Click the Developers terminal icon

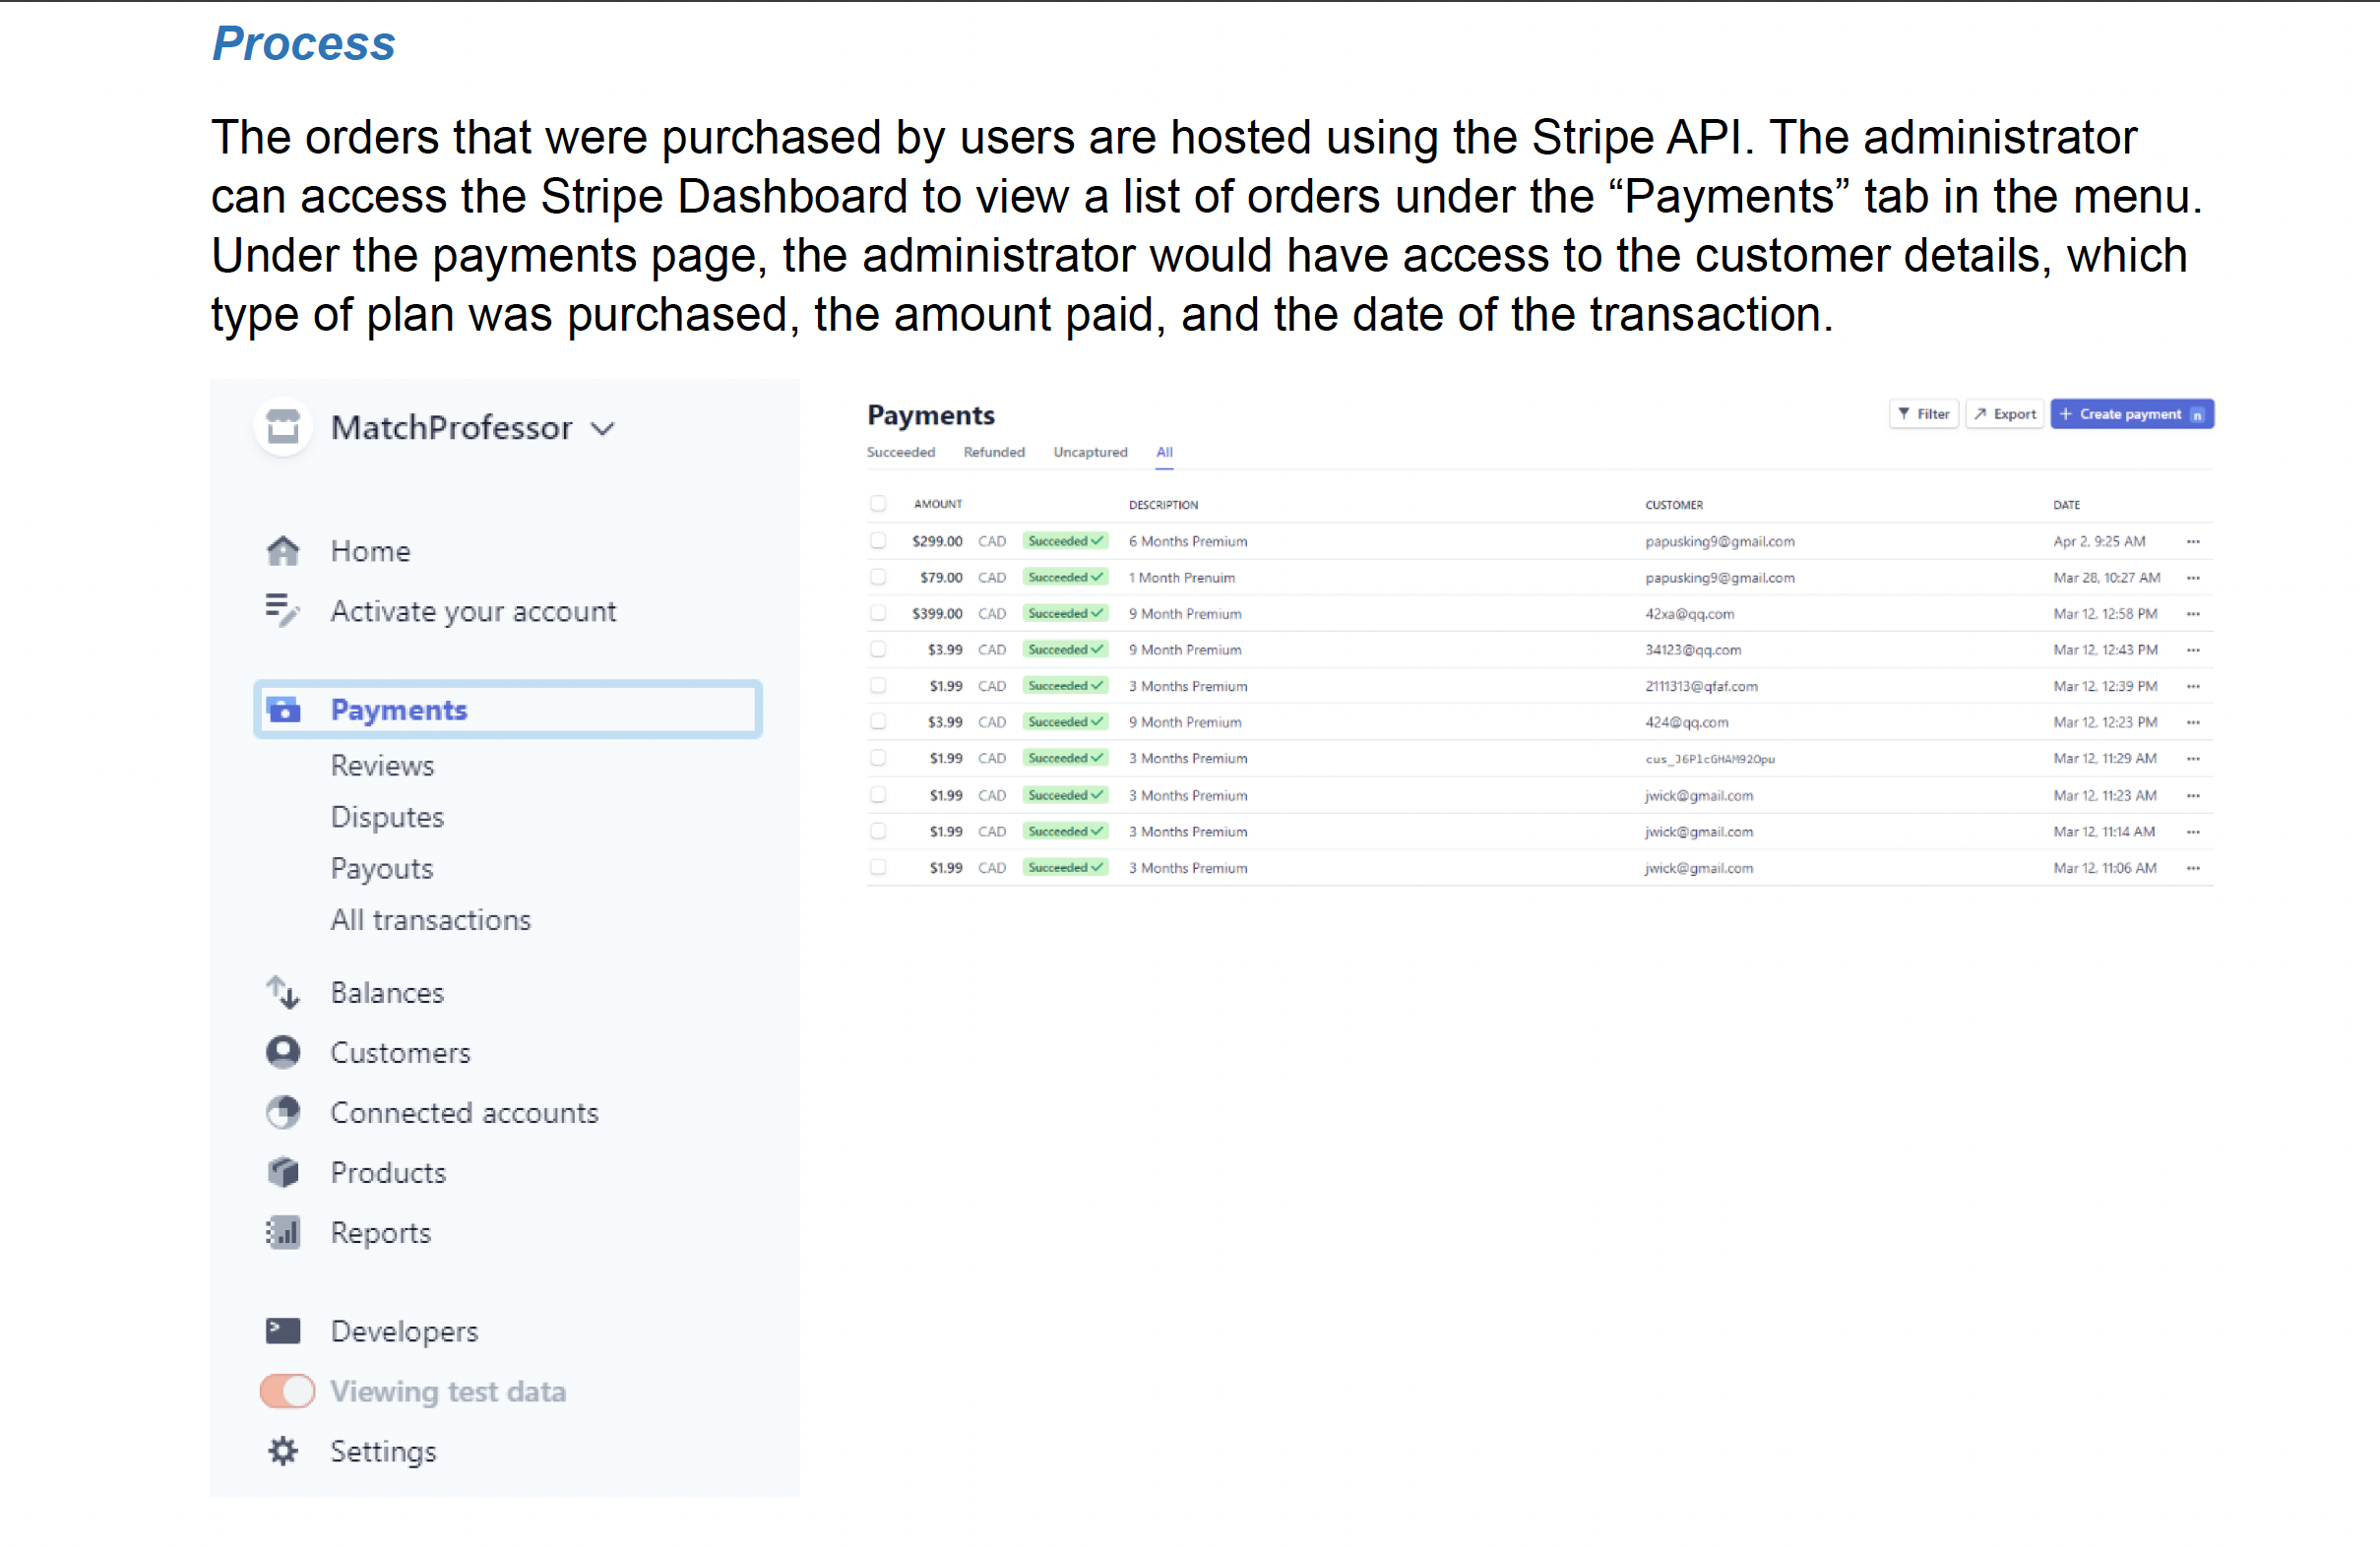pos(283,1331)
